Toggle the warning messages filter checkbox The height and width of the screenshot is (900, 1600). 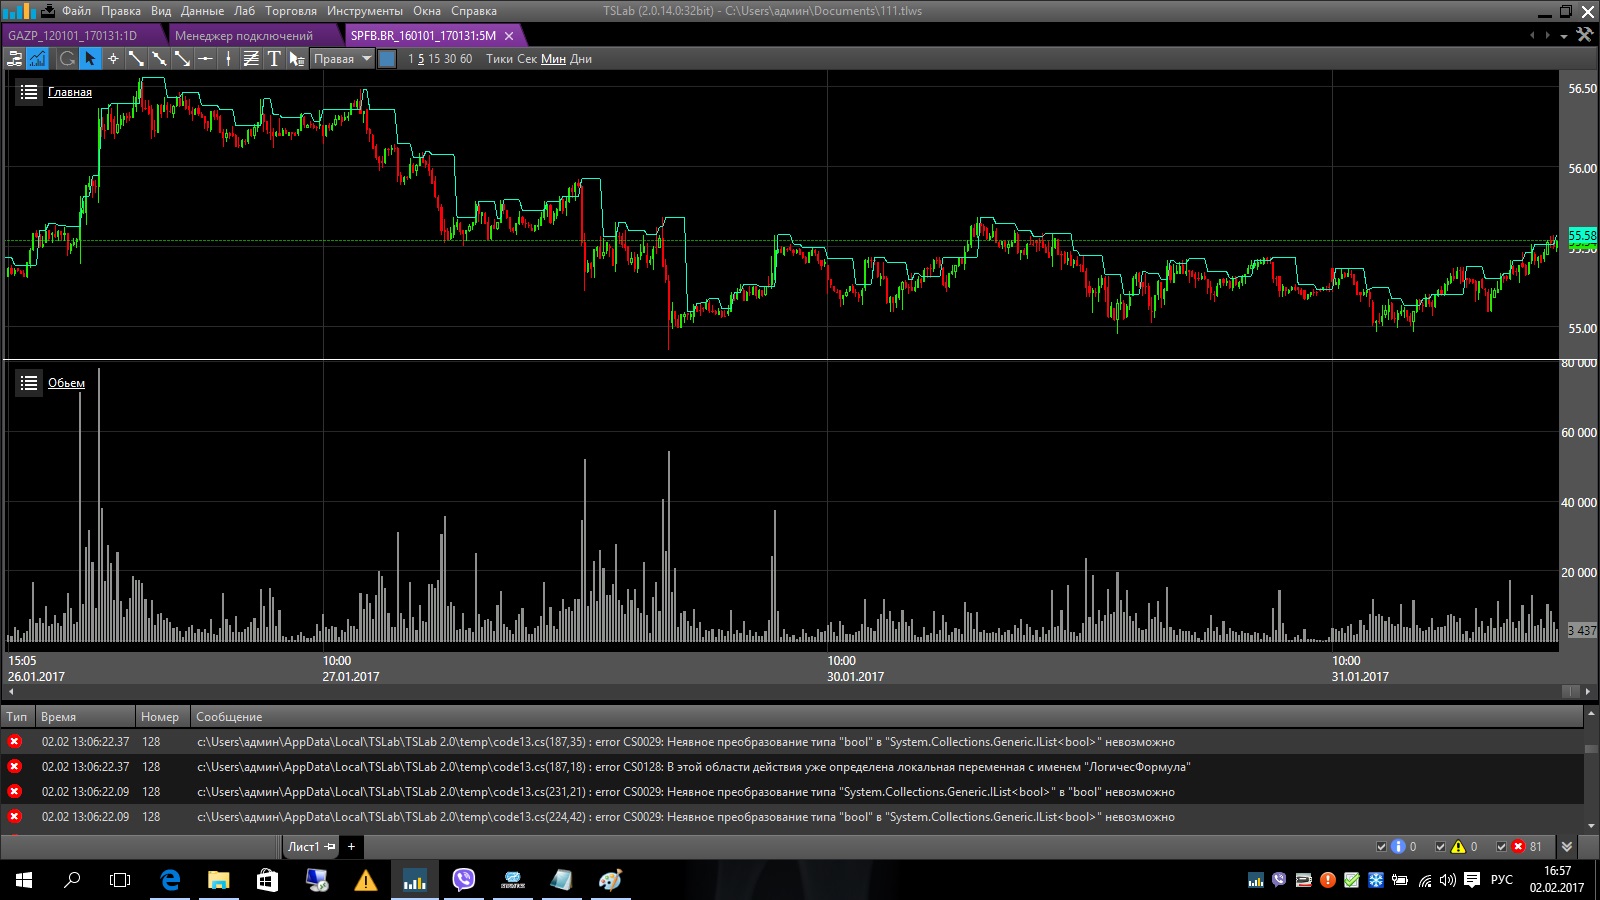(x=1441, y=847)
